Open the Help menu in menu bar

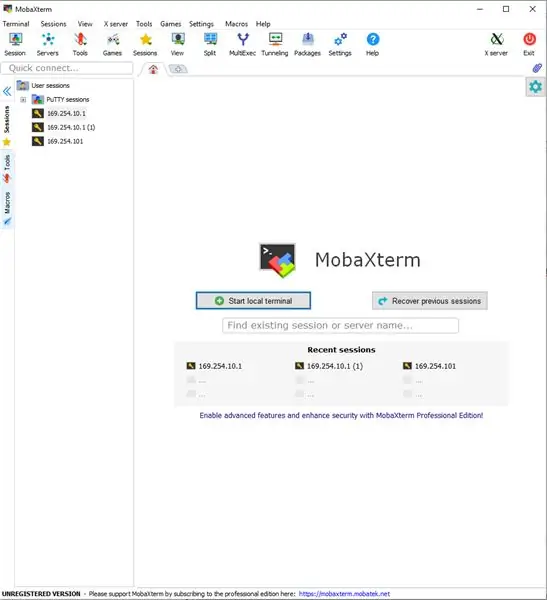pyautogui.click(x=263, y=24)
